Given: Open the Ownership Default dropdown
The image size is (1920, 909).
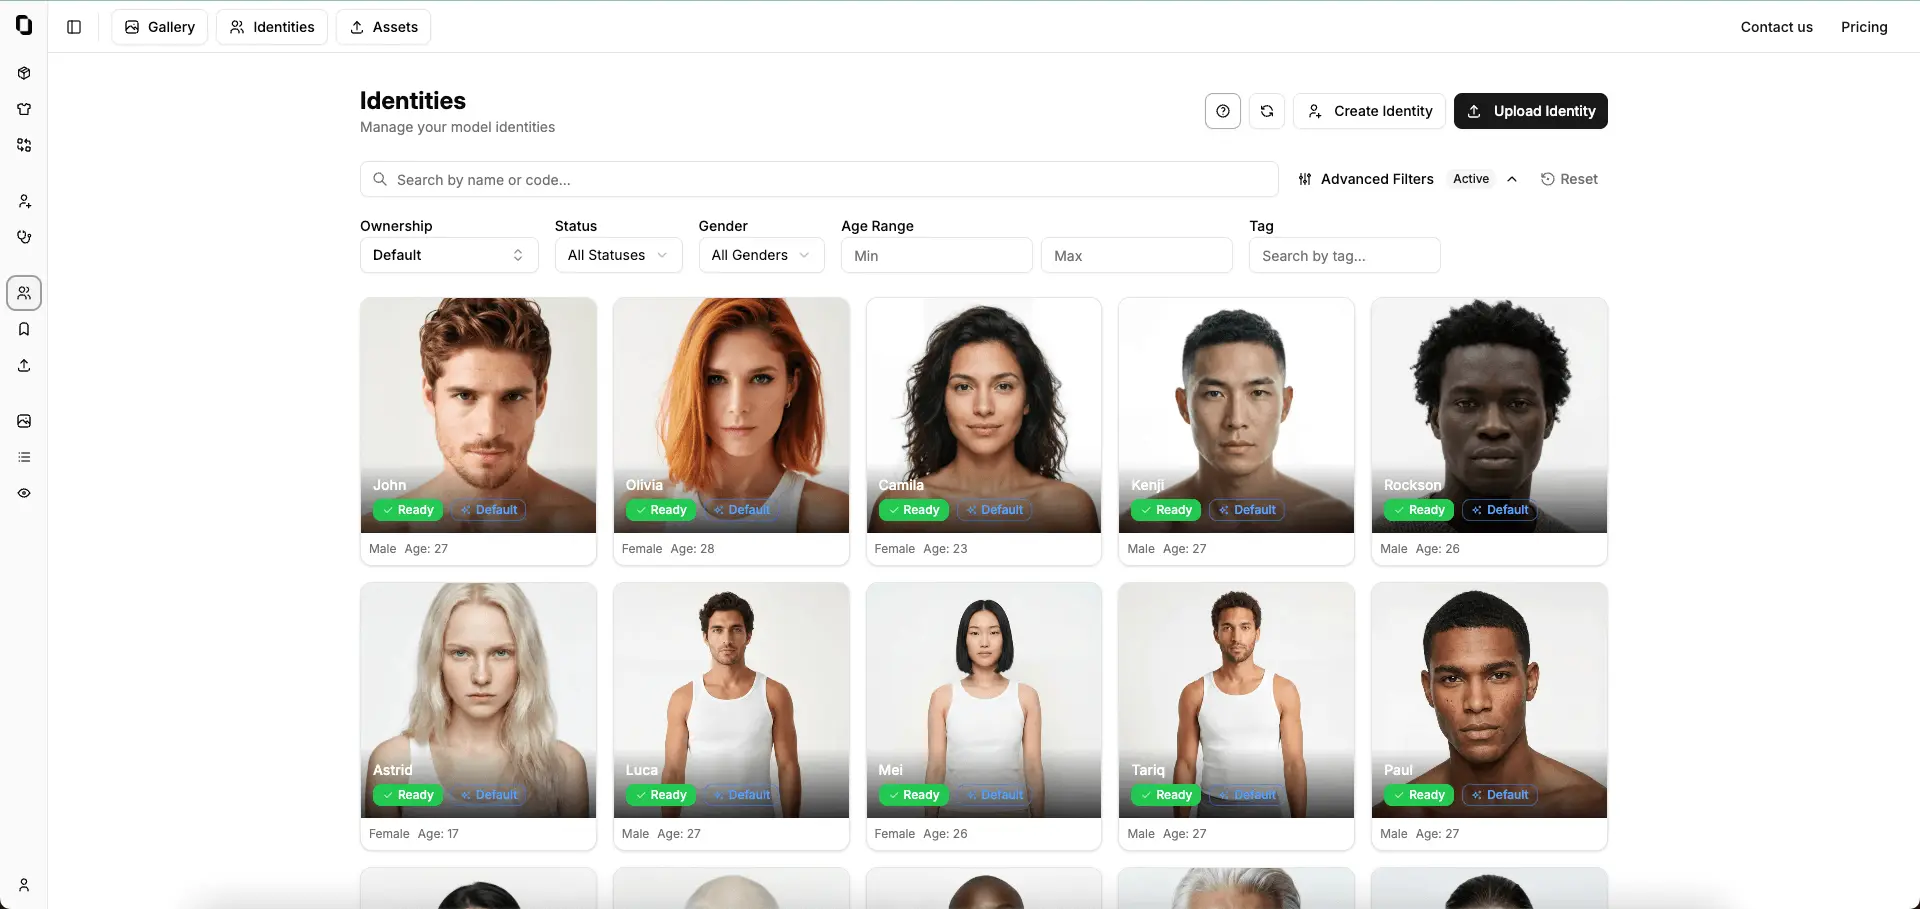Looking at the screenshot, I should point(449,255).
